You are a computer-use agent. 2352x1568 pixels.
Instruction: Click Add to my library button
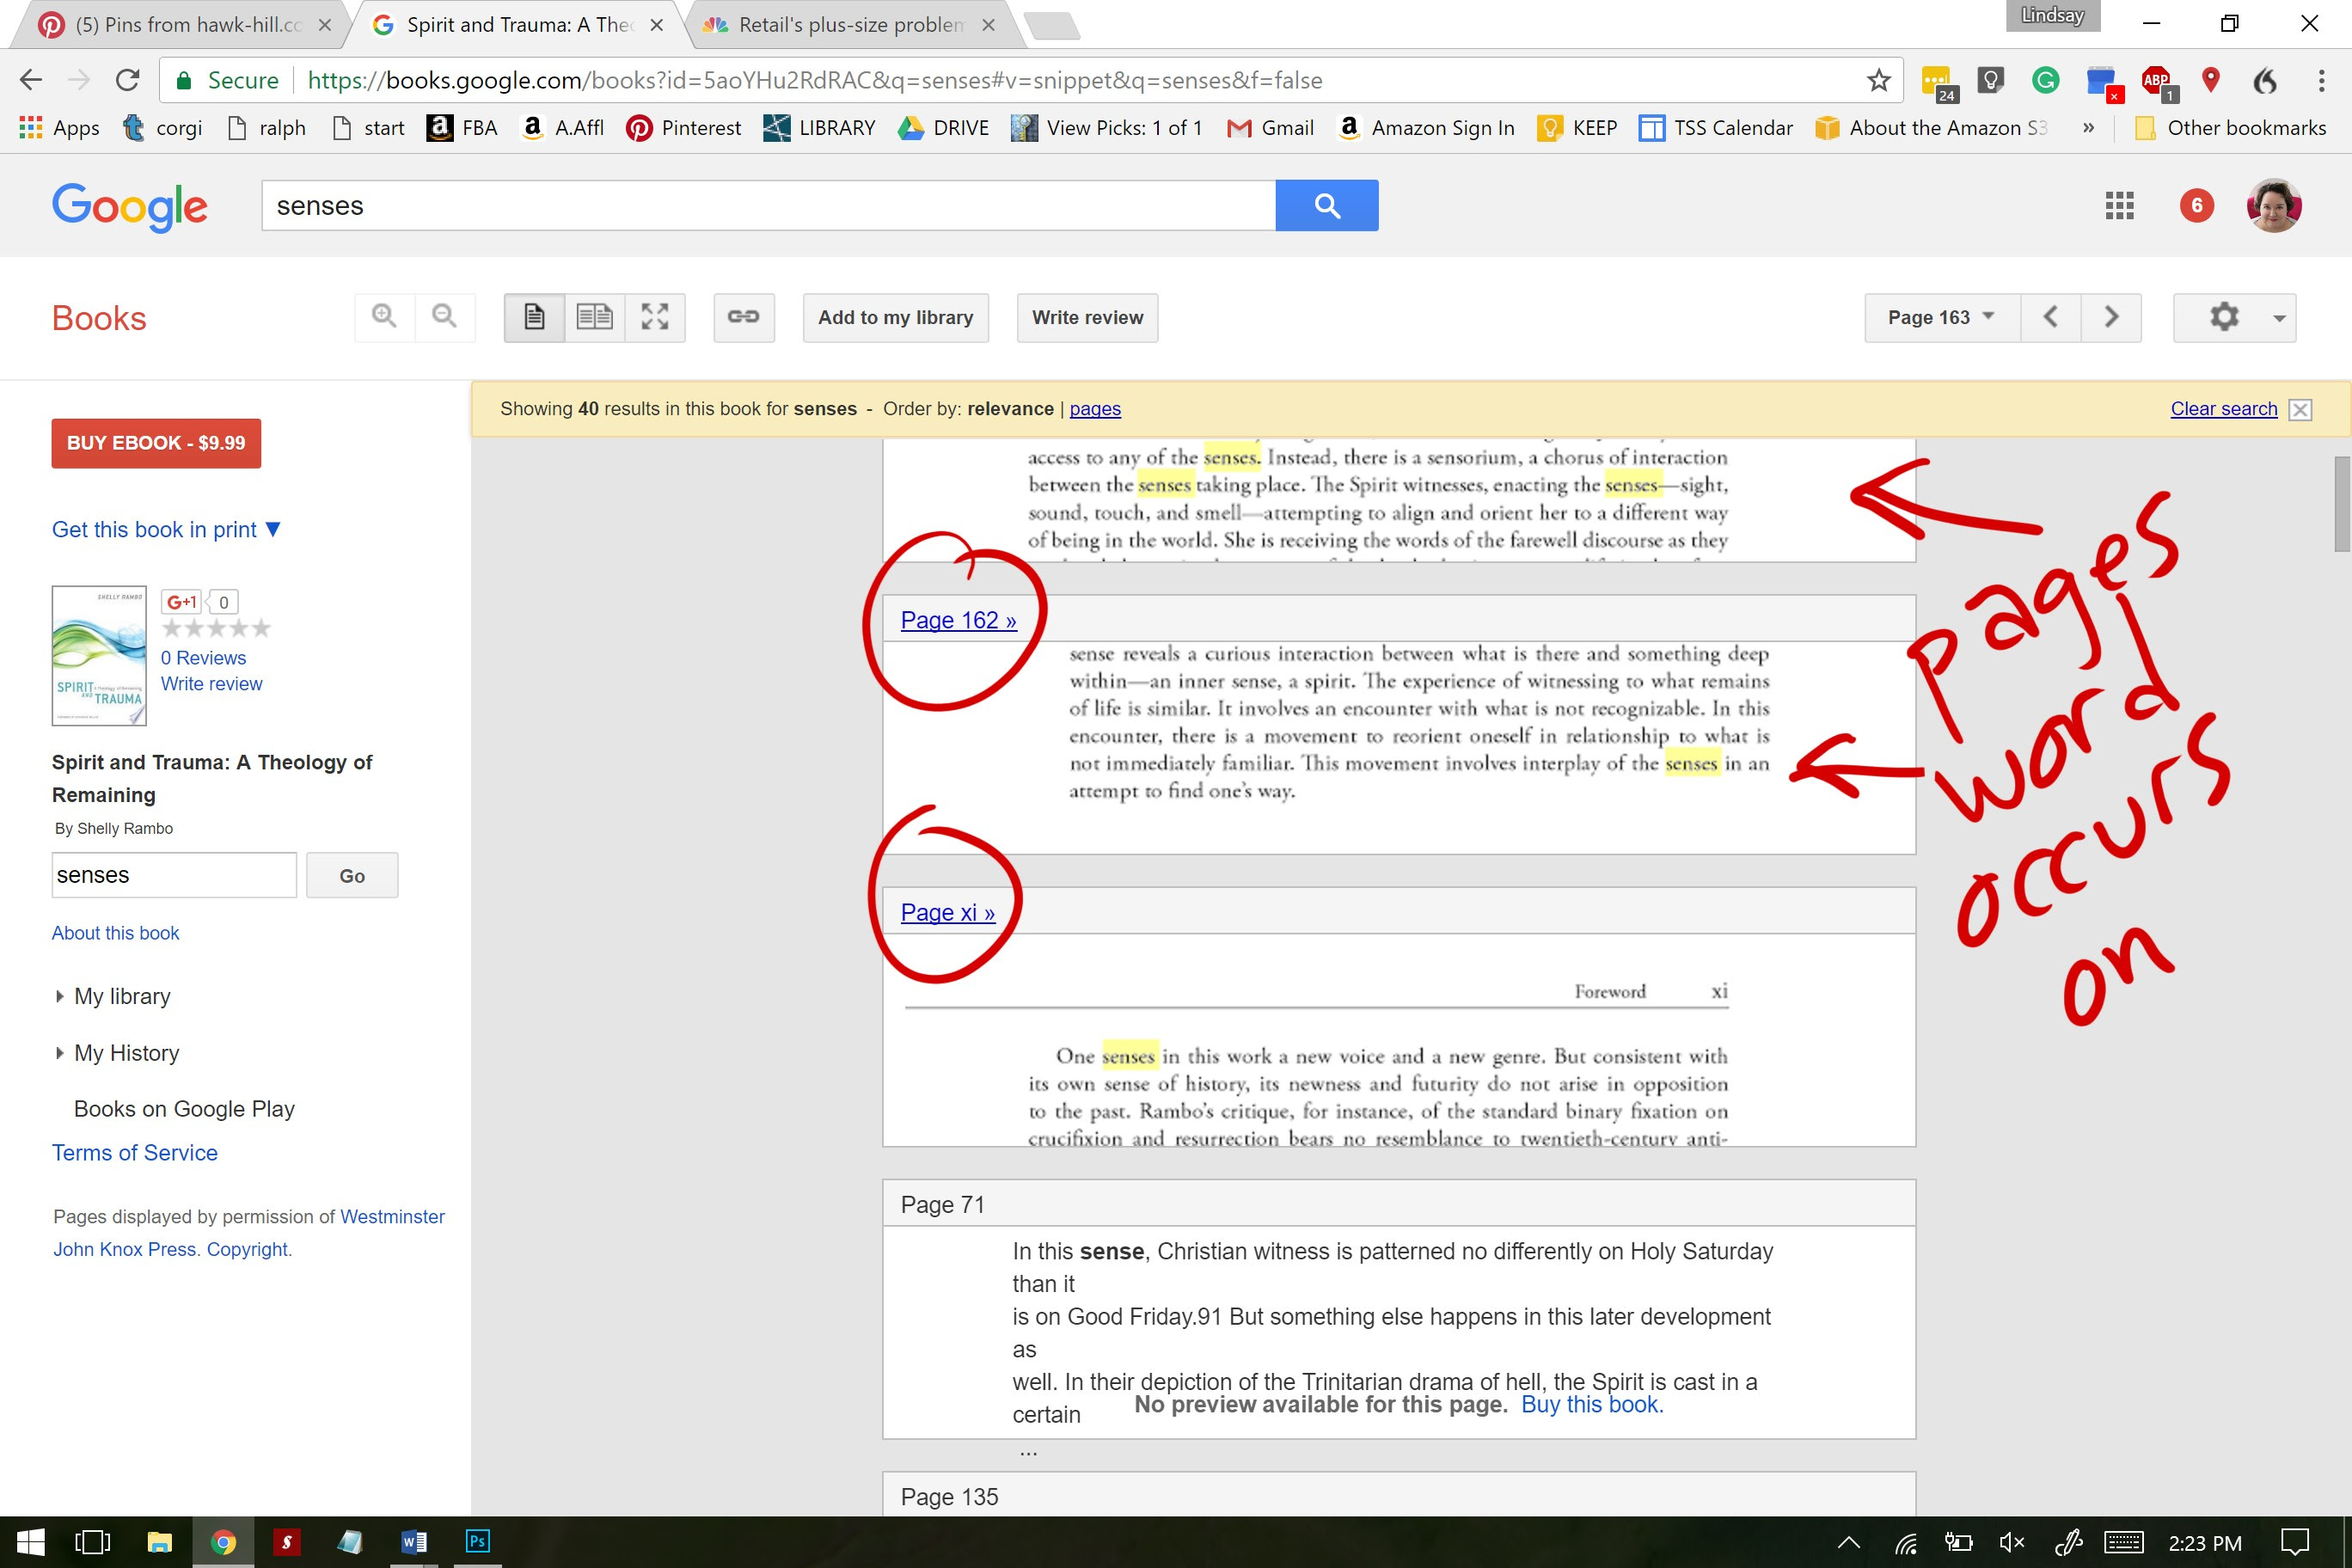pyautogui.click(x=895, y=317)
